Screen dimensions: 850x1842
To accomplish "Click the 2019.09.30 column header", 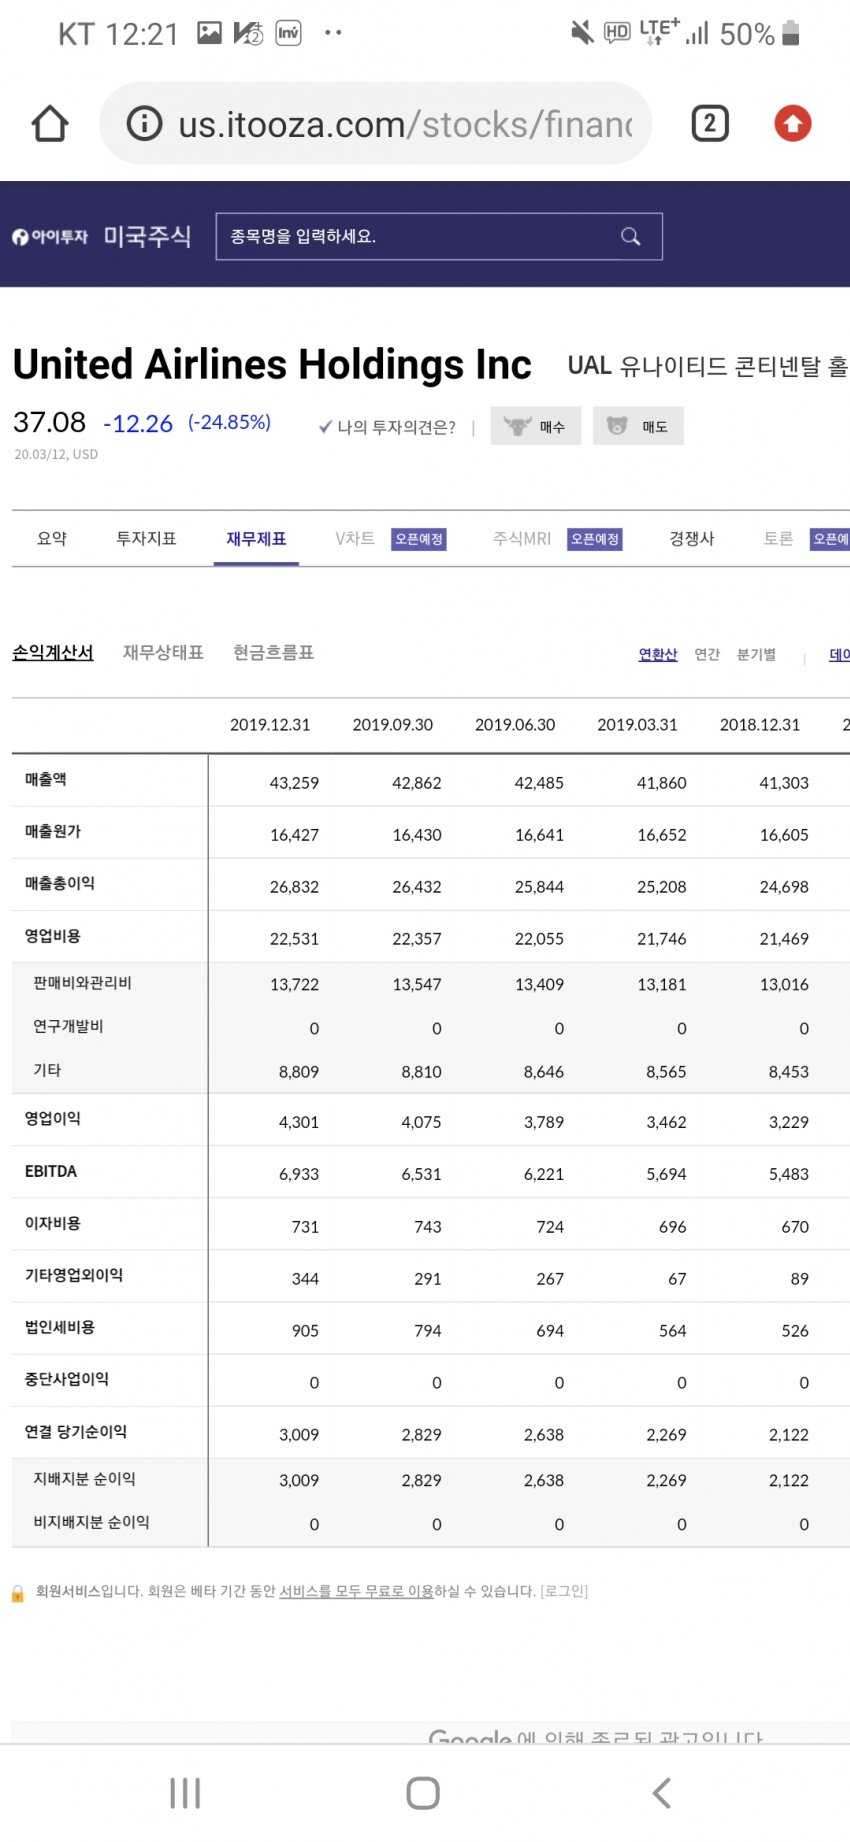I will coord(393,725).
